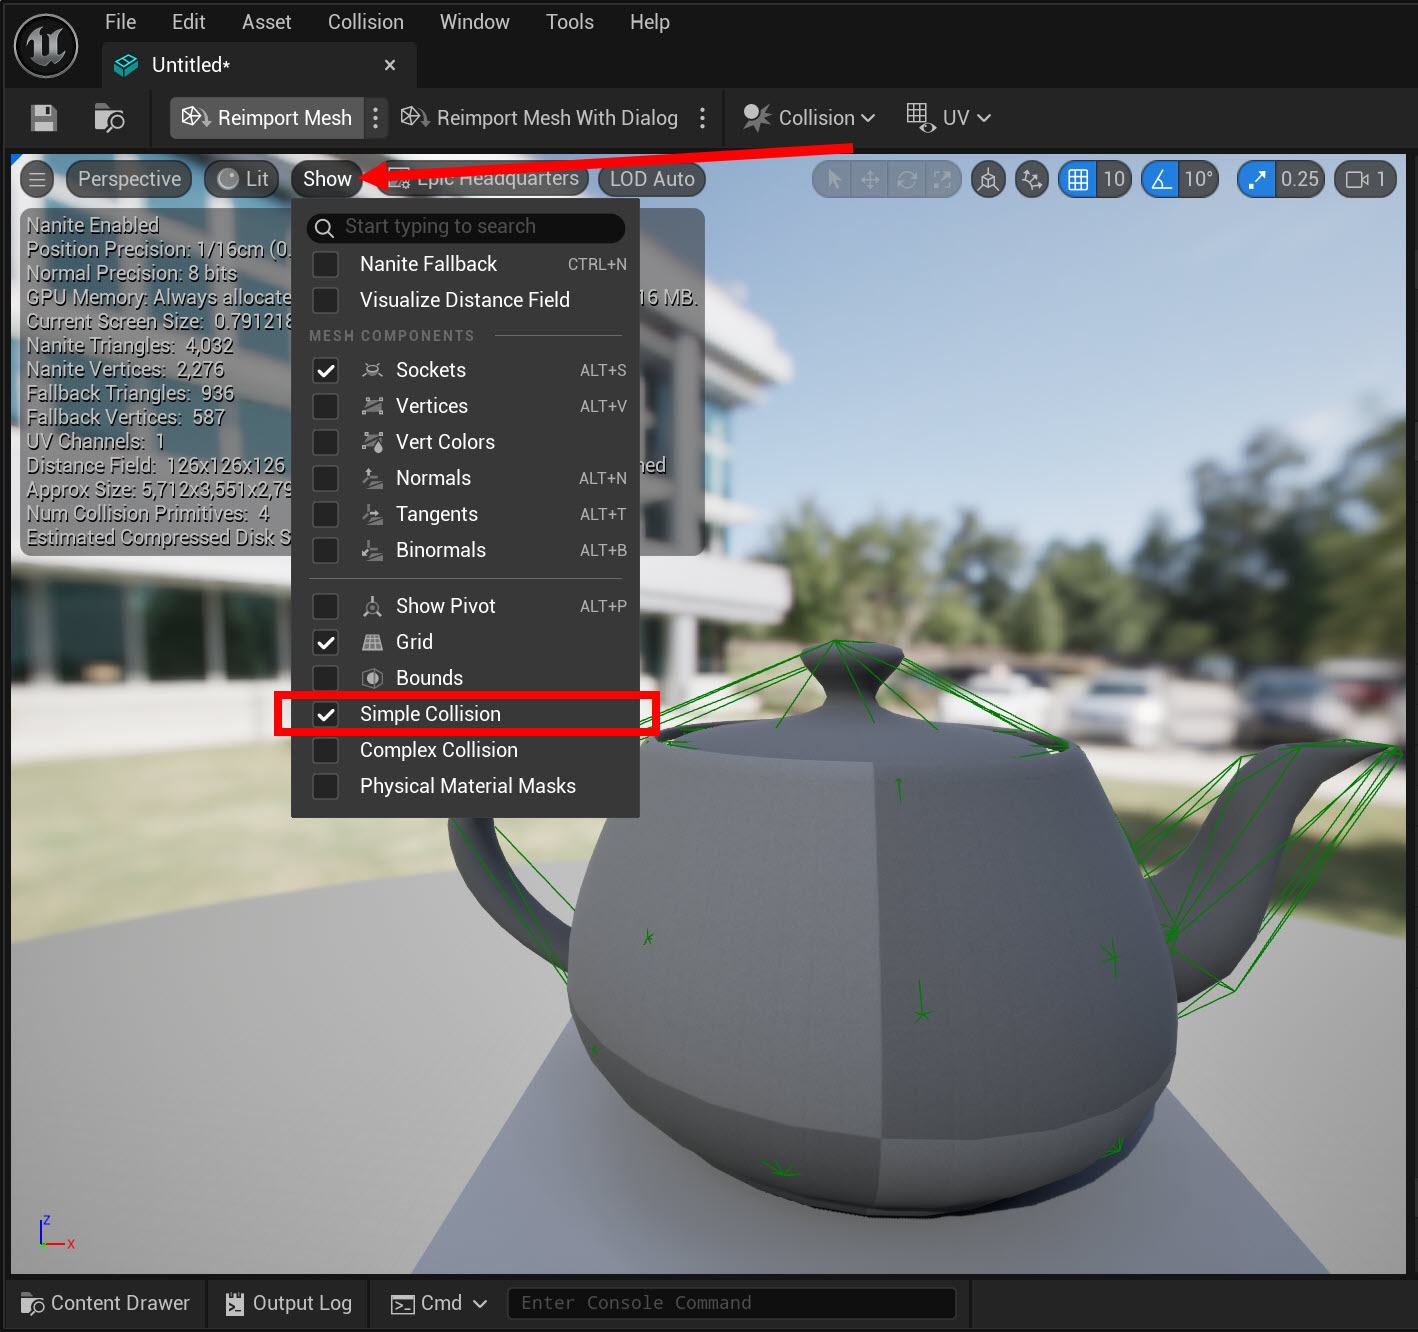1418x1332 pixels.
Task: Enable Tangents visualization
Action: (325, 514)
